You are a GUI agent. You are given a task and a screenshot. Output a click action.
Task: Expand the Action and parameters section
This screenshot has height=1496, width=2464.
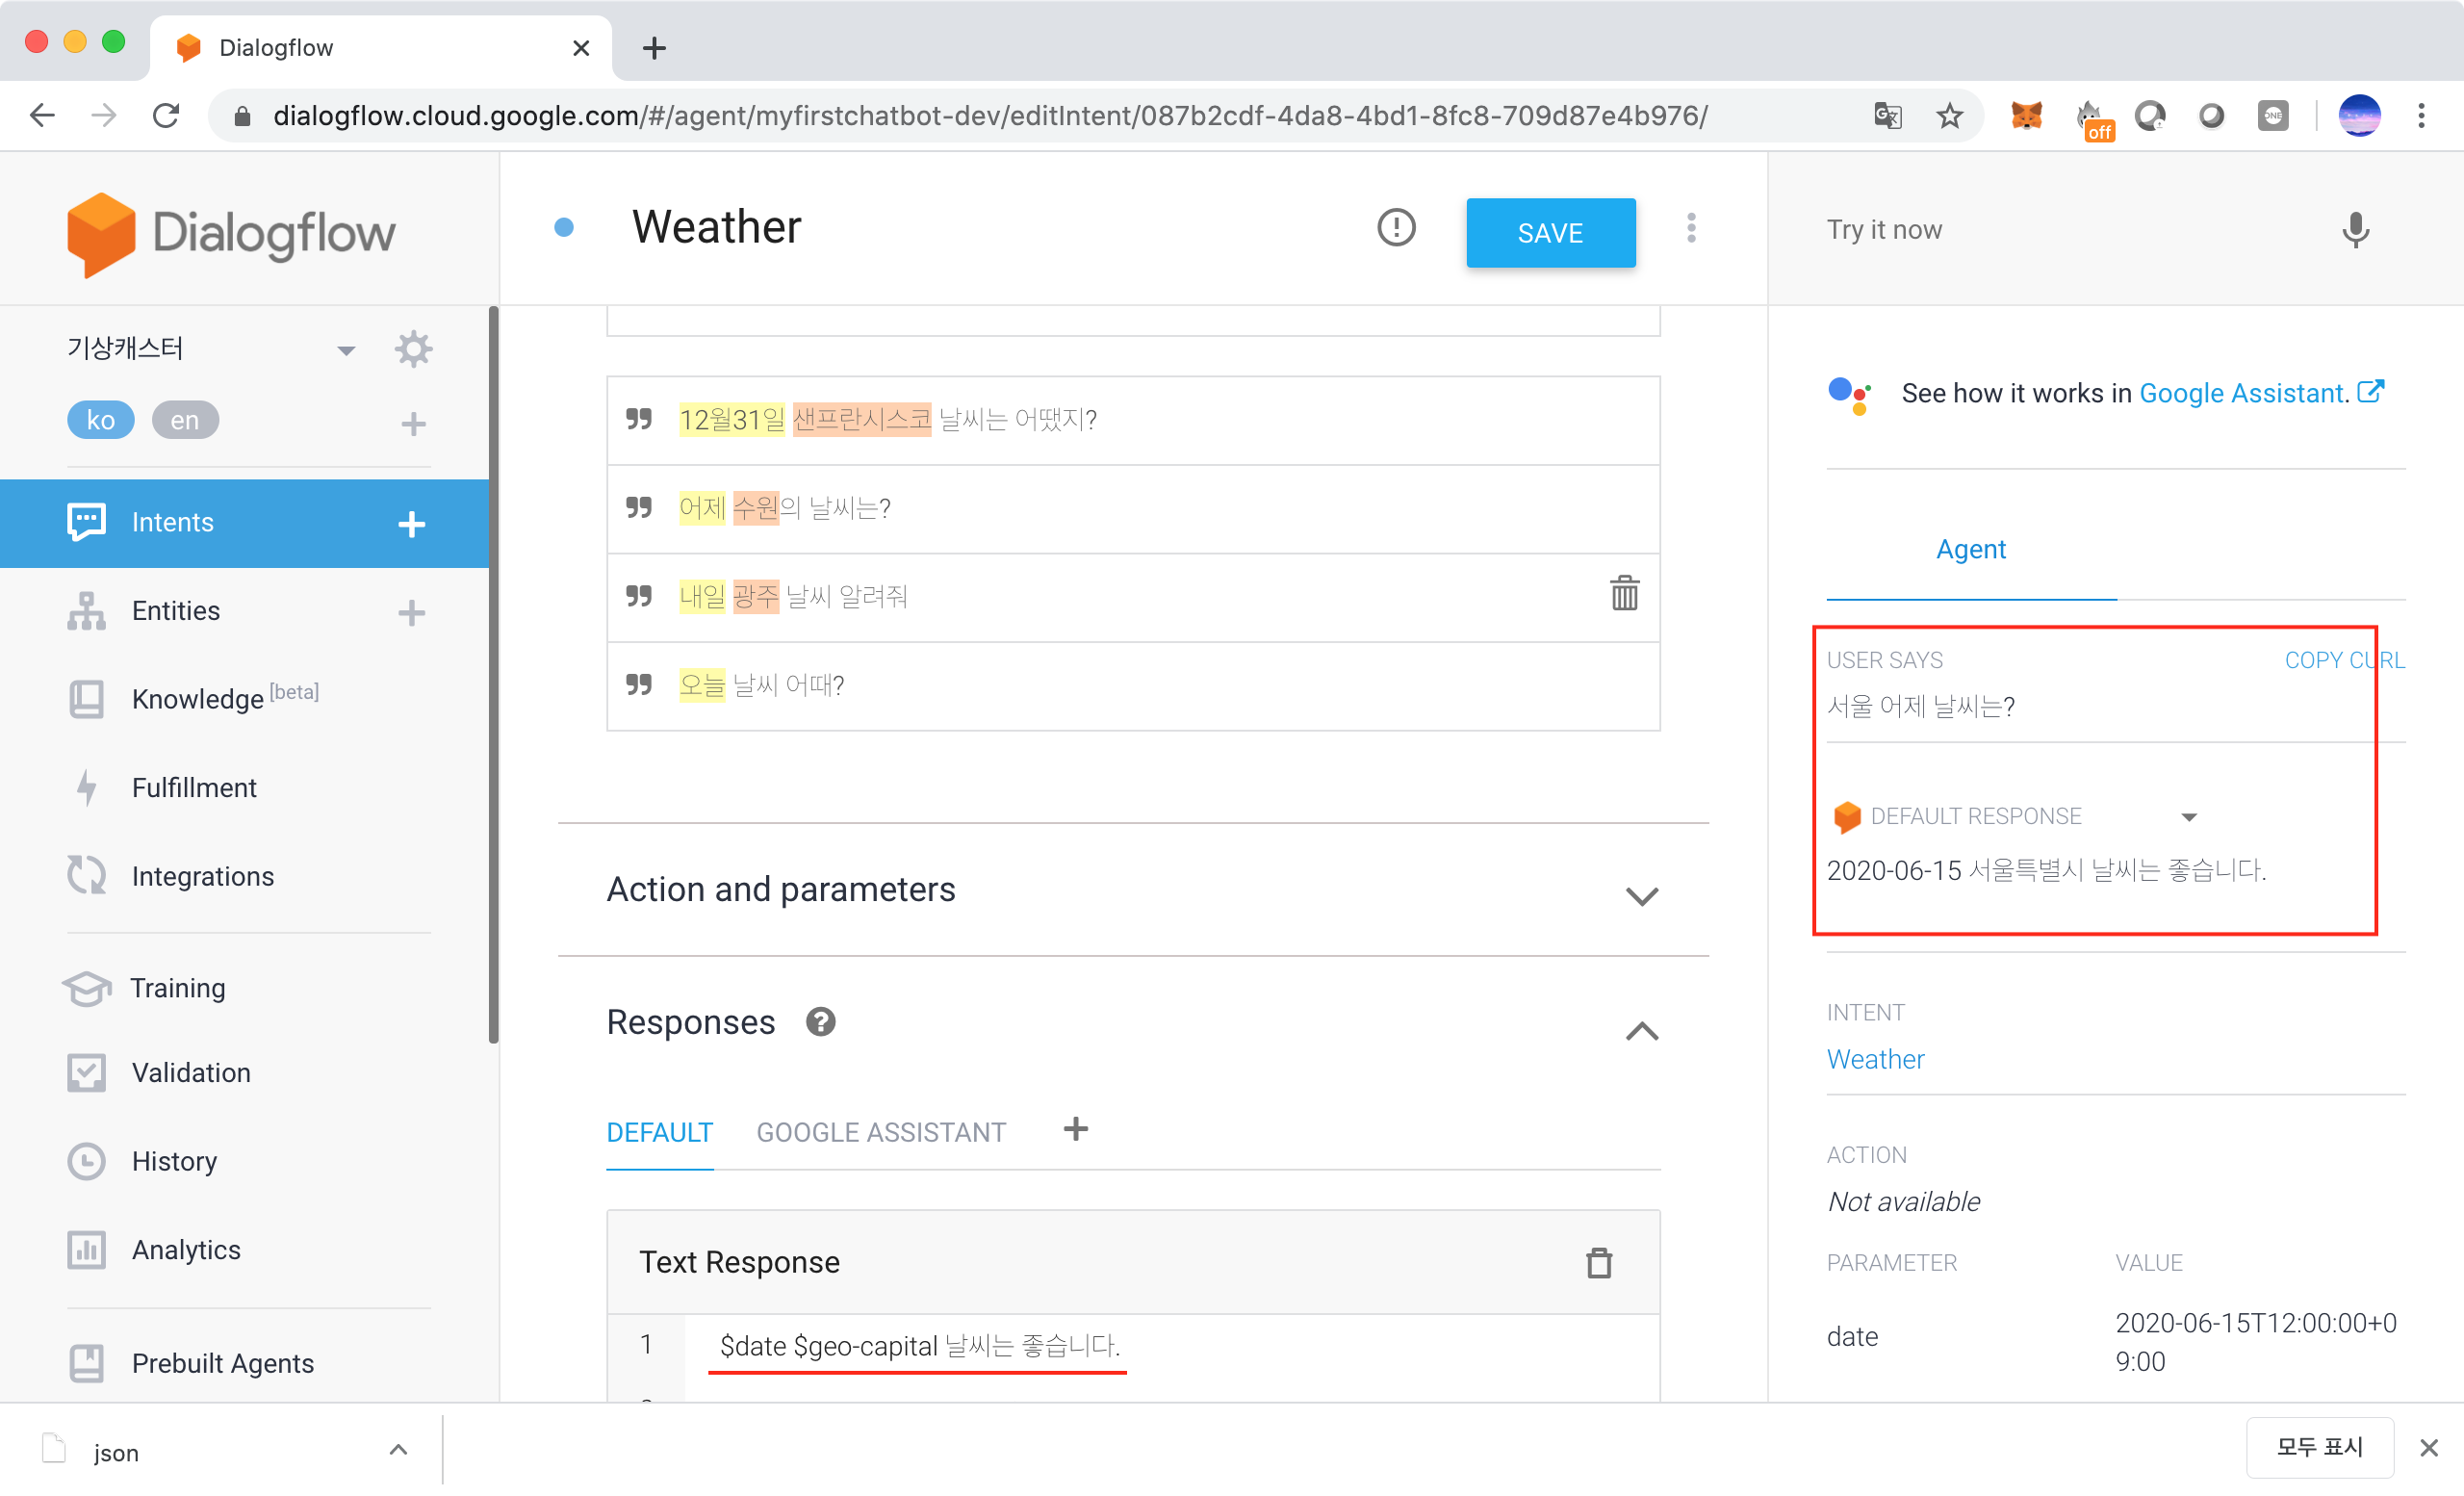click(x=1641, y=895)
